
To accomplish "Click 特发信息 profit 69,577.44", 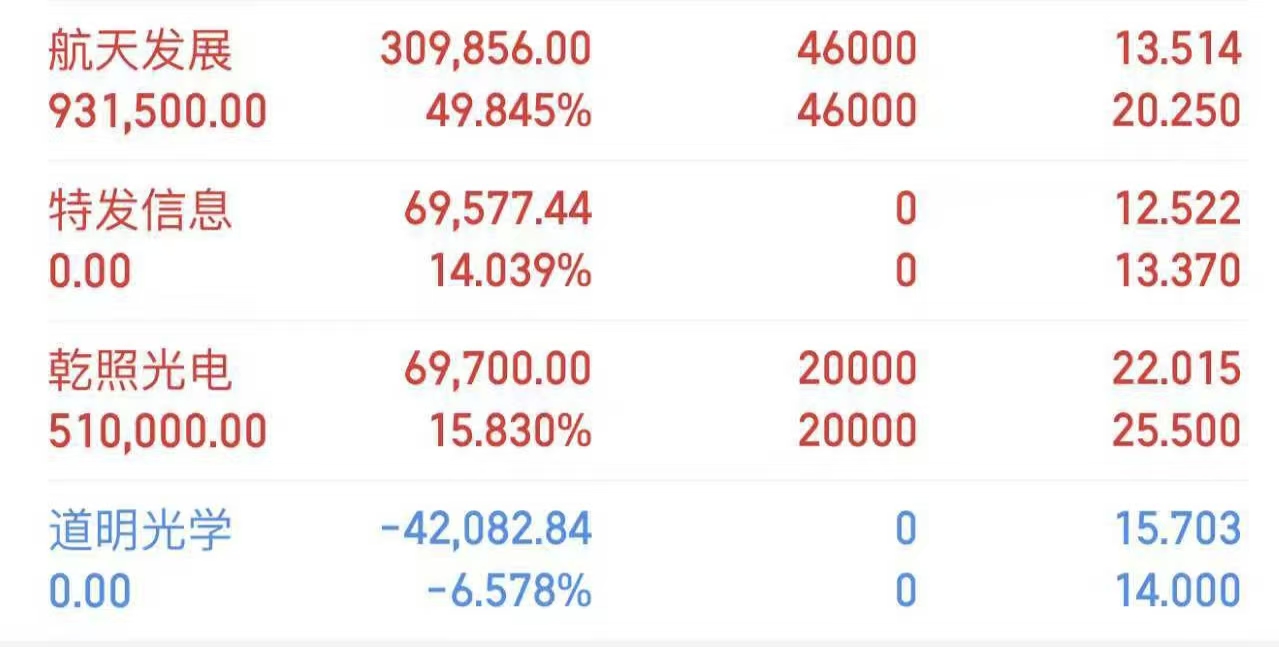I will (497, 210).
